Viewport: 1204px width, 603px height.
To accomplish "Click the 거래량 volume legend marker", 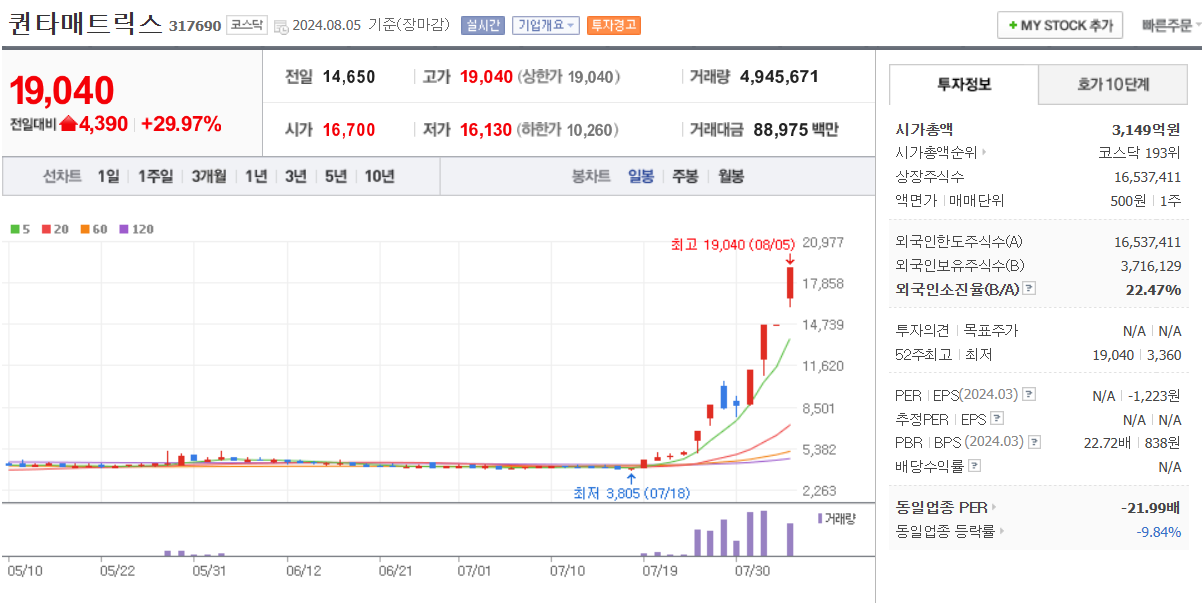I will coord(821,518).
